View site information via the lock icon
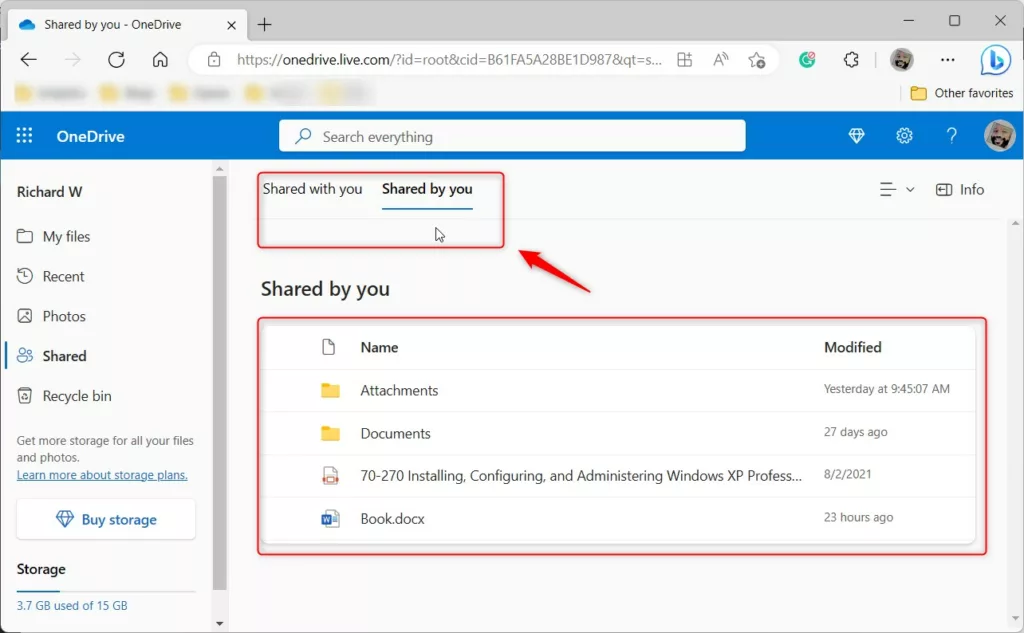 pyautogui.click(x=214, y=59)
